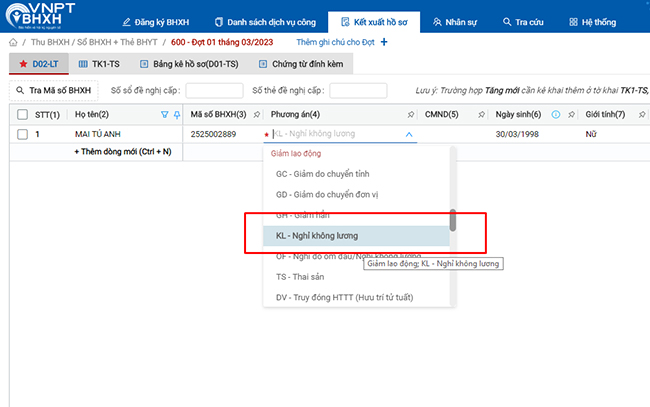Switch to the TK1-TS tab
The height and width of the screenshot is (407, 650).
click(x=99, y=64)
